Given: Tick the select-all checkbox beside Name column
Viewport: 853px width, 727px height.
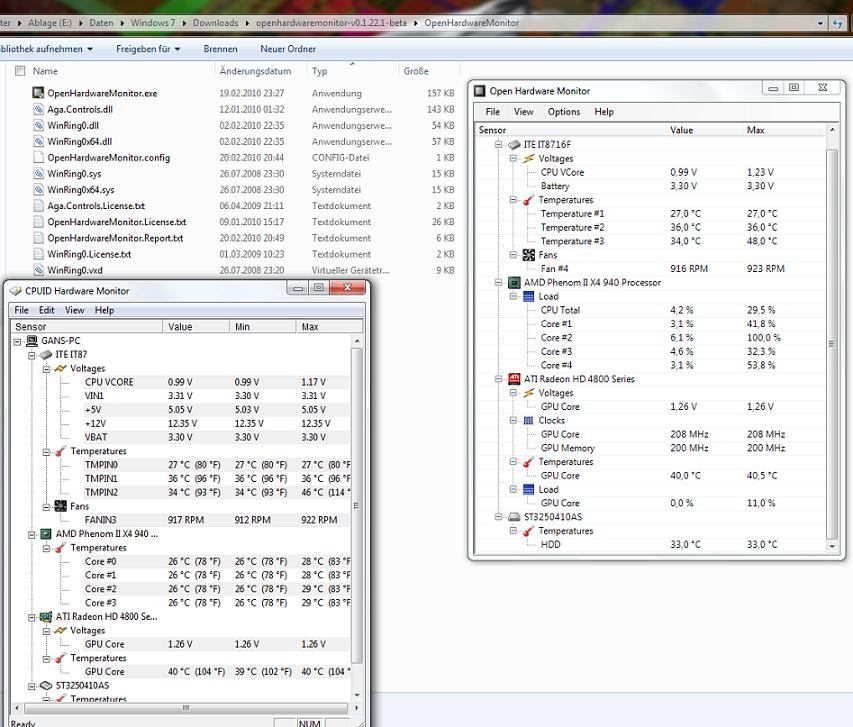Looking at the screenshot, I should (21, 71).
